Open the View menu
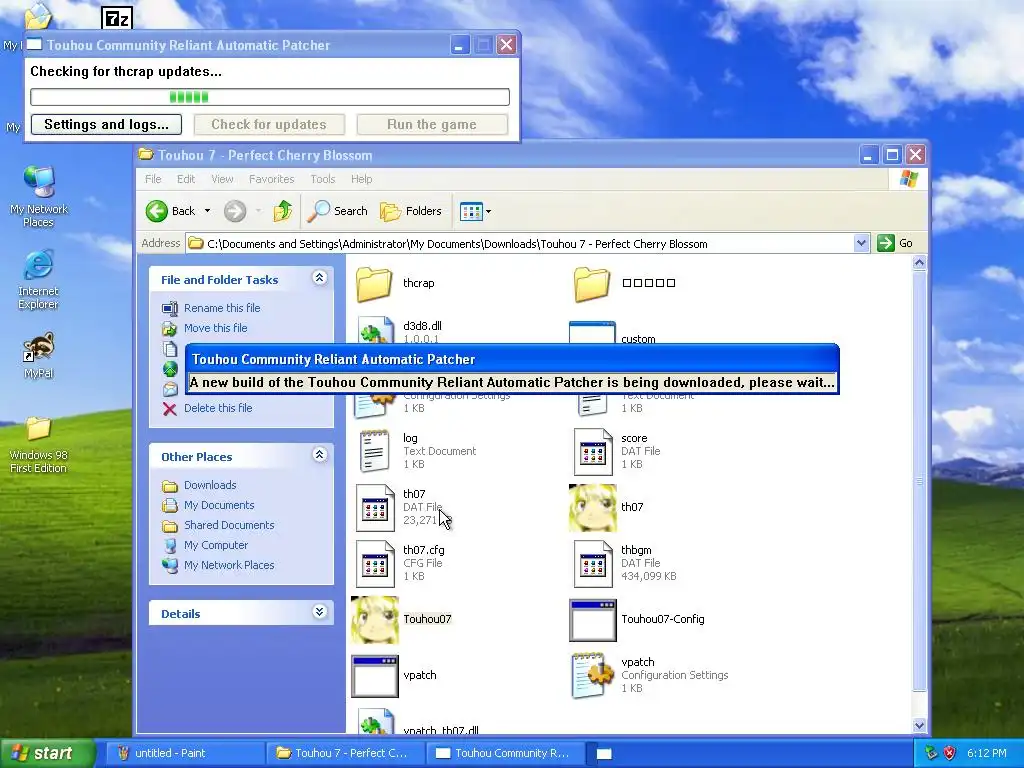The image size is (1024, 768). [222, 179]
